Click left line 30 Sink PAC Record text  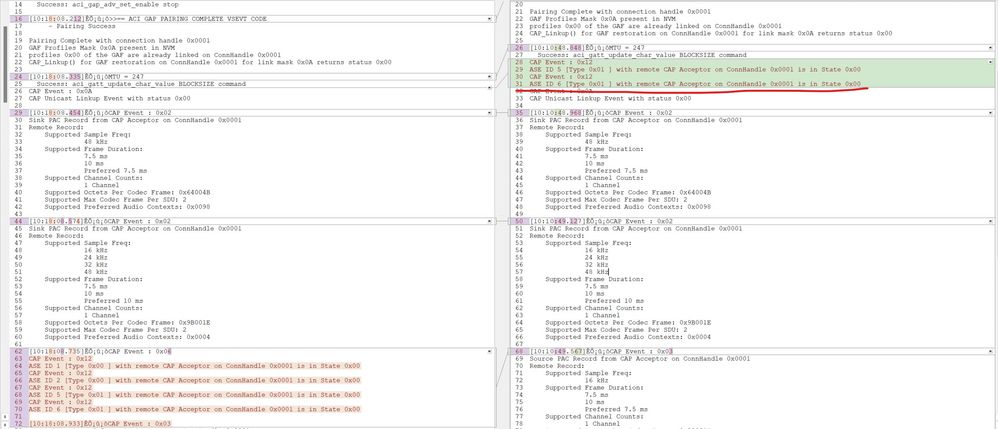click(135, 120)
